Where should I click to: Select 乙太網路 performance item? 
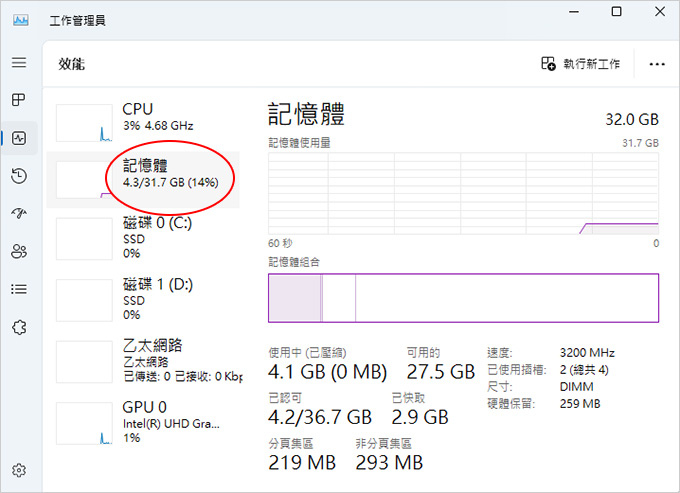point(143,361)
